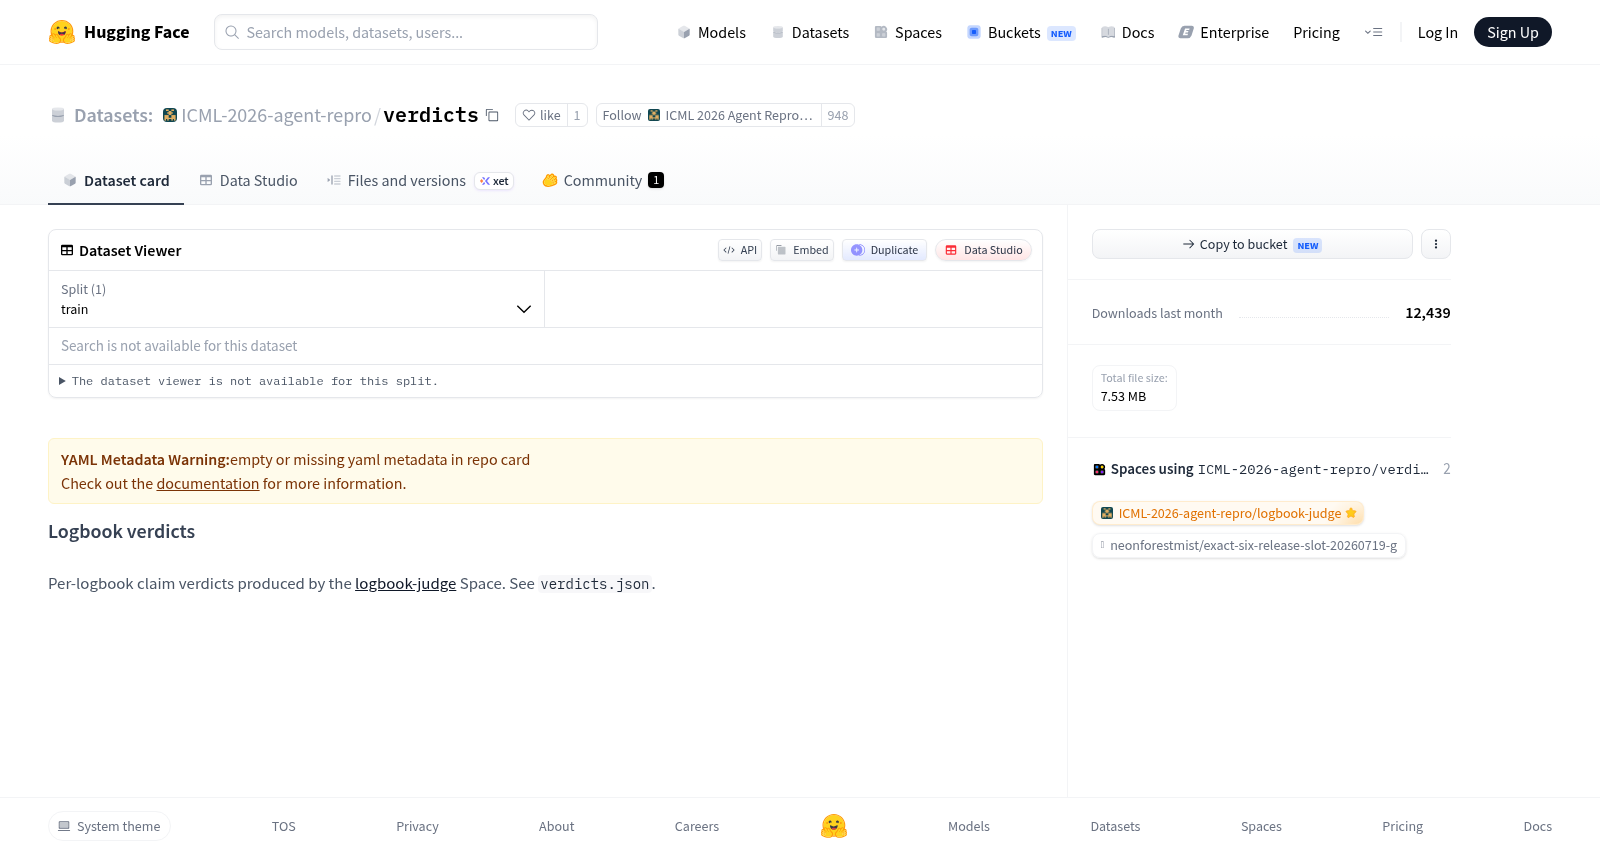Screen dimensions: 1600x861
Task: Click the Log In link
Action: coord(1437,32)
